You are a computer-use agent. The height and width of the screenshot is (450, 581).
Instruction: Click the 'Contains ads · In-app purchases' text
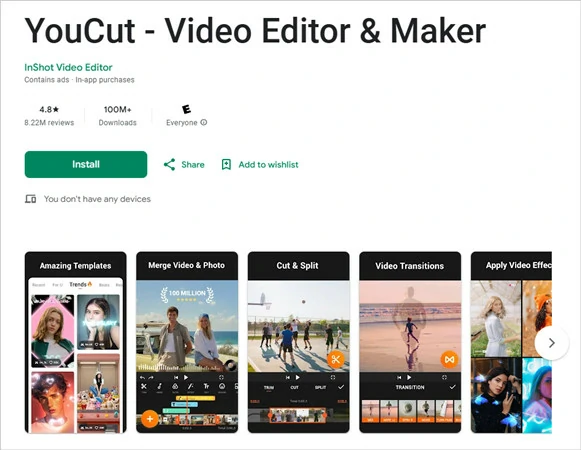click(x=79, y=80)
